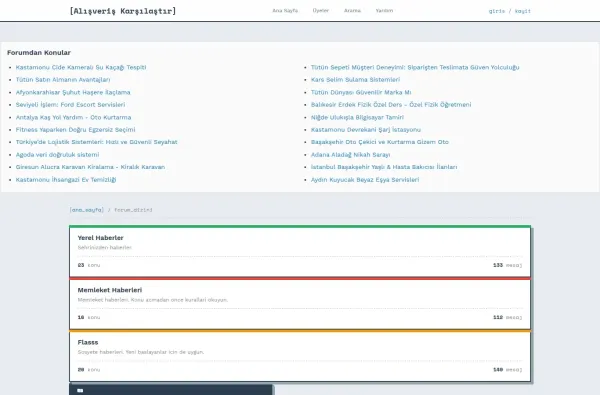
Task: Open topic Tütün Dünyası Güvenilir Marka Mı
Action: (361, 92)
